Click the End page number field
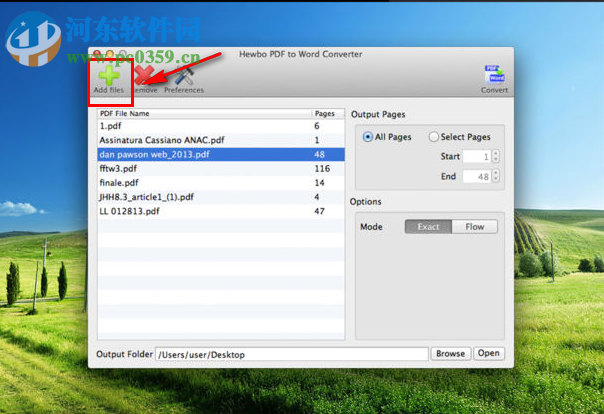Viewport: 604px width, 414px height. point(476,176)
